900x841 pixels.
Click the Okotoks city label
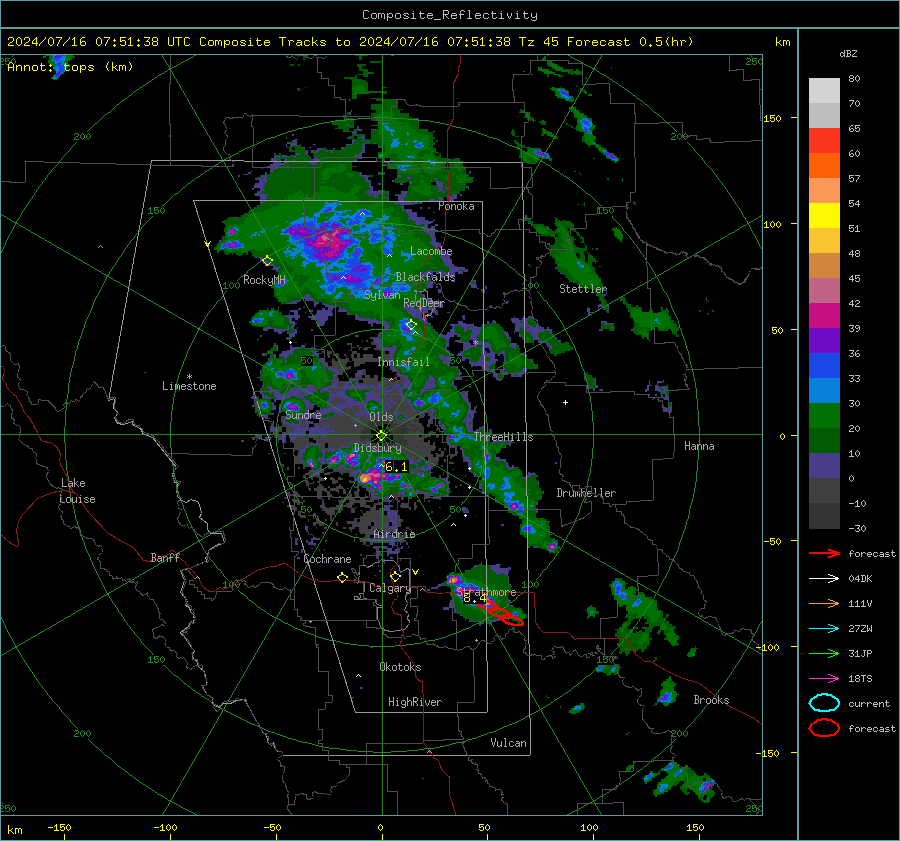point(400,667)
